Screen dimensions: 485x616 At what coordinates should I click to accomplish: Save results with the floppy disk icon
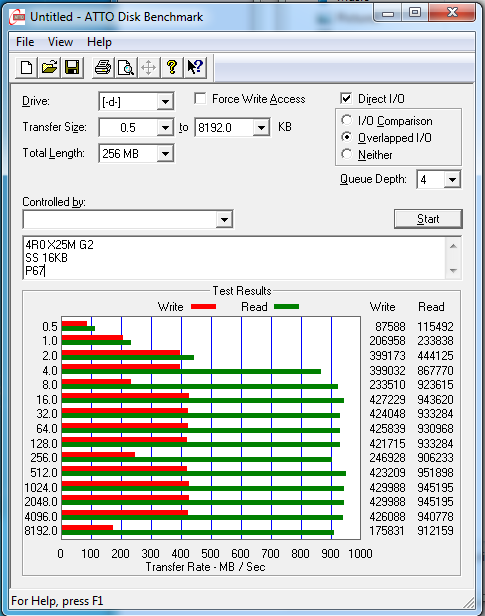(x=72, y=68)
